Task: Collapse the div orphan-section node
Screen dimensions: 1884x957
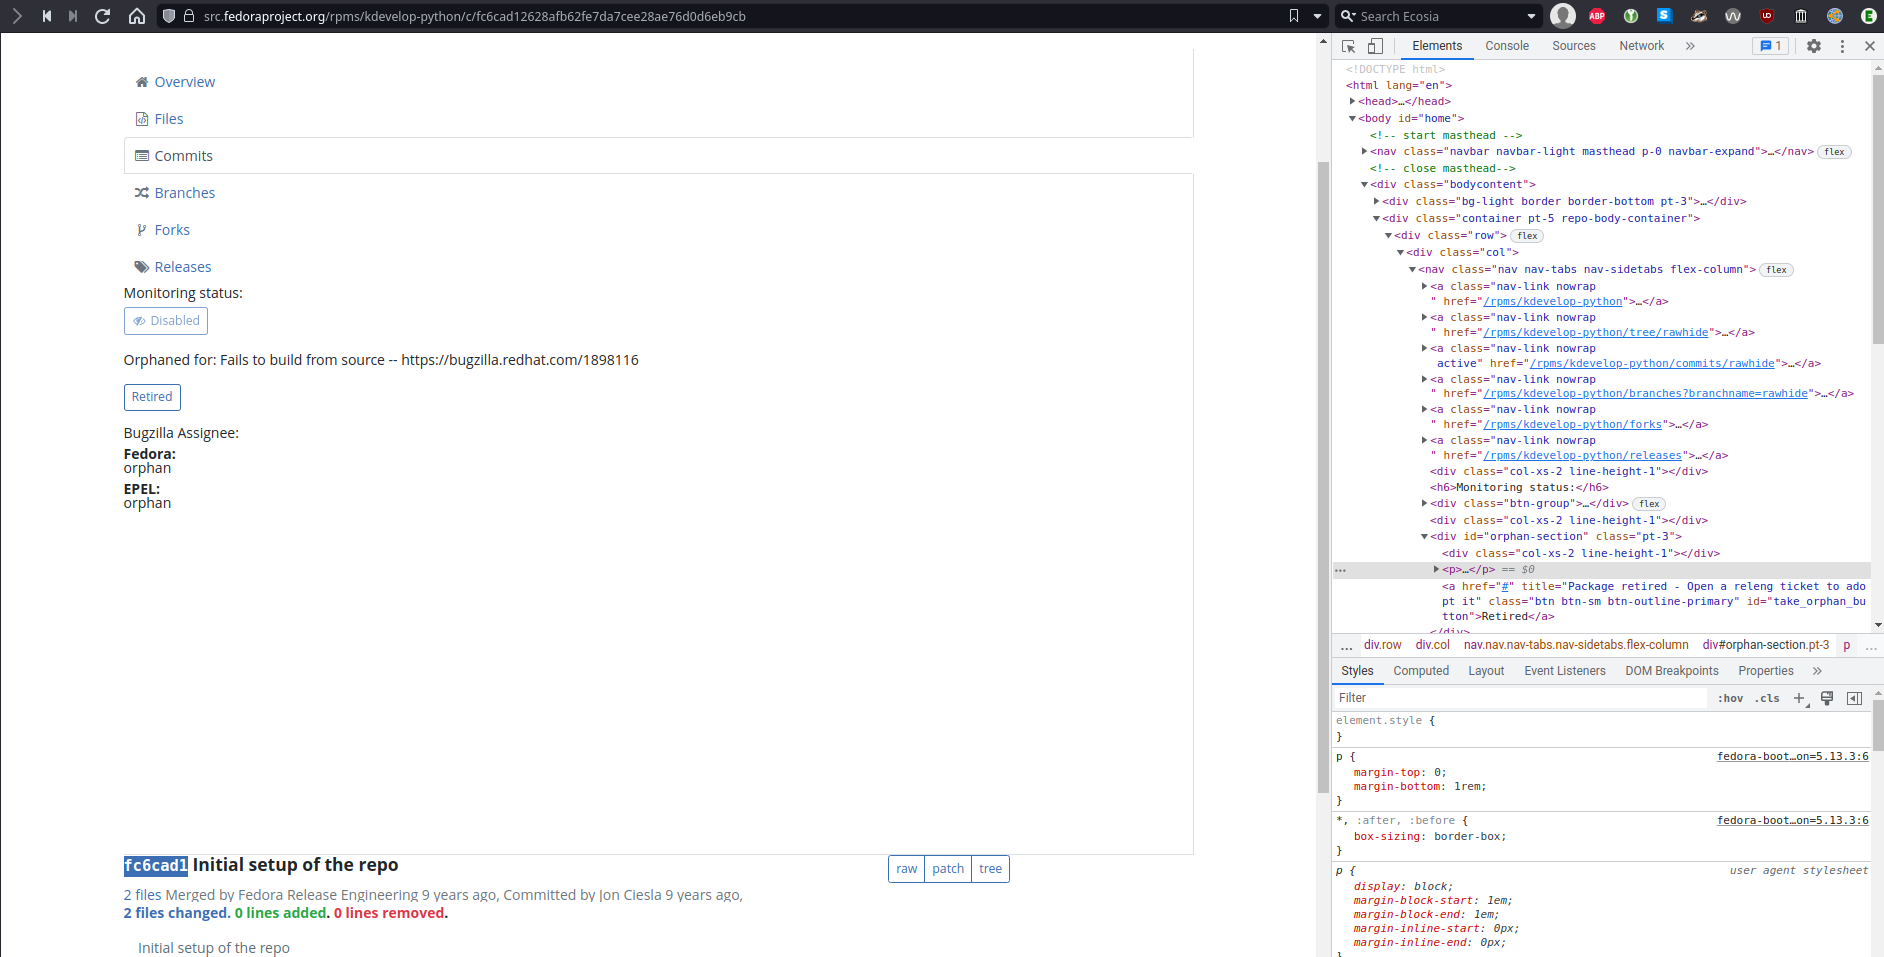Action: pyautogui.click(x=1424, y=536)
